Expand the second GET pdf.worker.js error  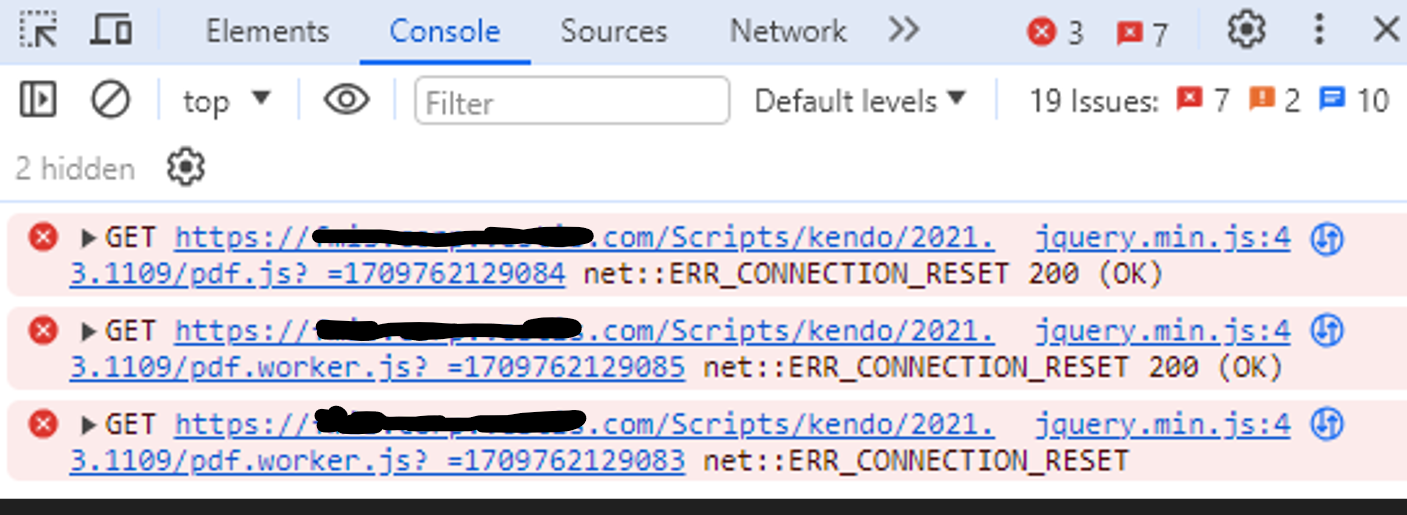click(x=89, y=331)
